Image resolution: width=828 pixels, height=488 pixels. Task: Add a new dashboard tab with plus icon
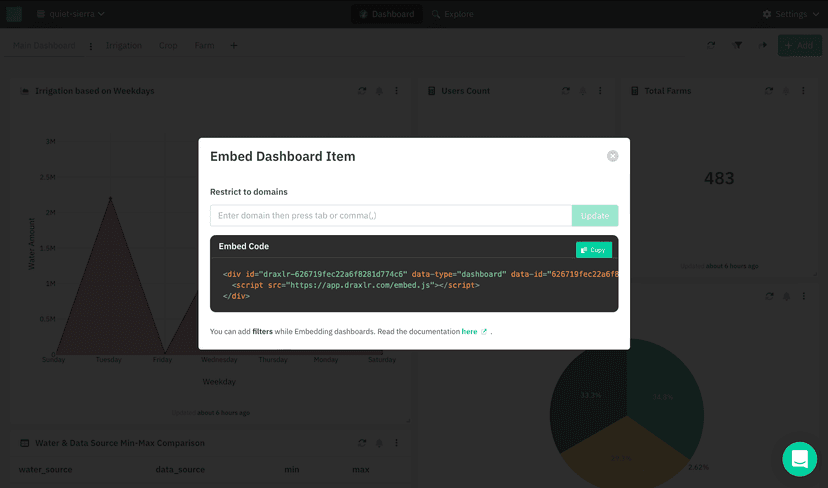tap(233, 45)
